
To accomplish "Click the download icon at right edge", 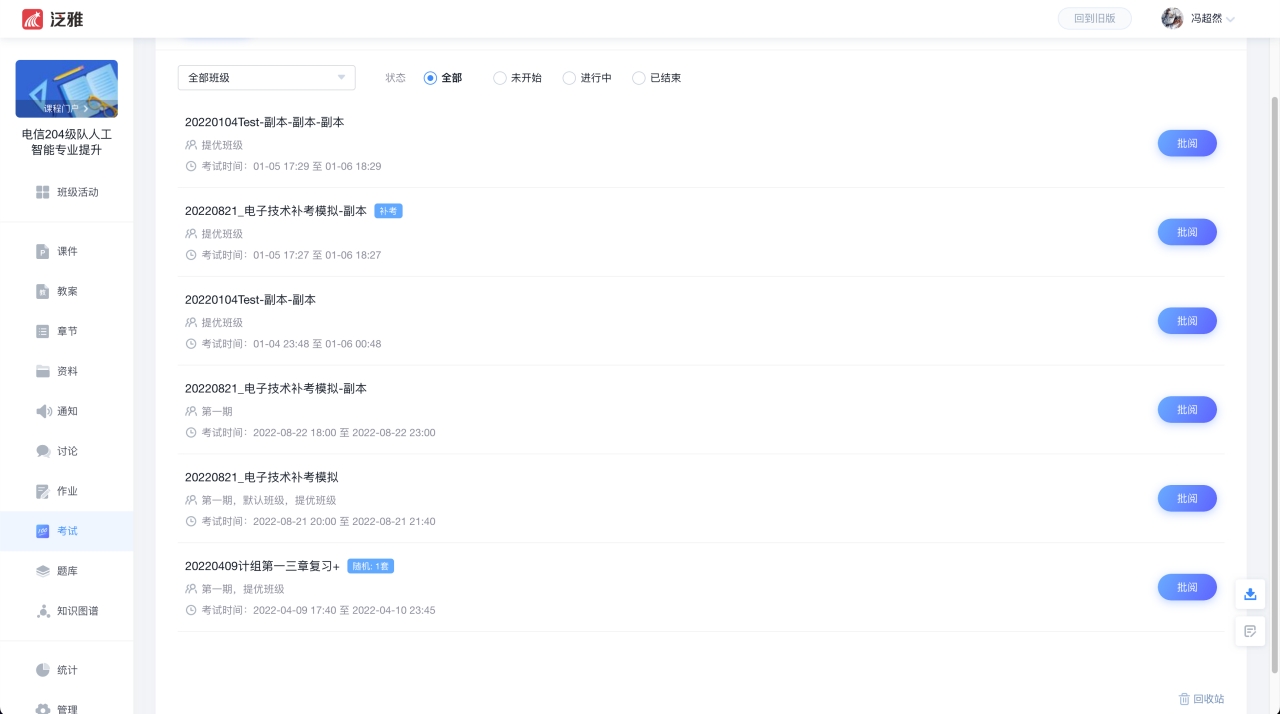I will click(x=1250, y=594).
